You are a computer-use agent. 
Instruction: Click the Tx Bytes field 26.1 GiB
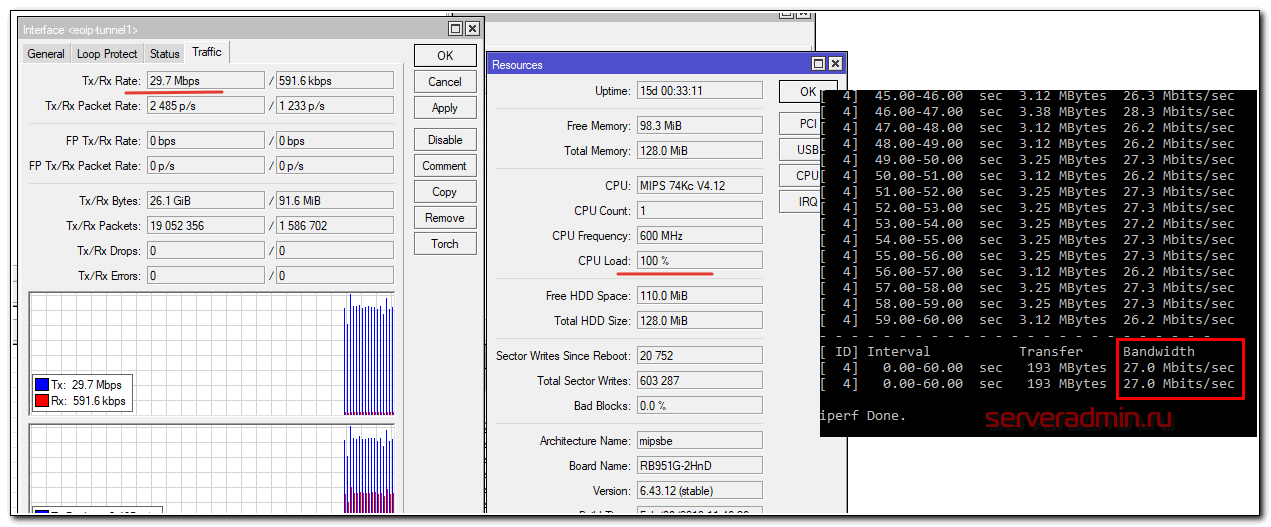205,201
